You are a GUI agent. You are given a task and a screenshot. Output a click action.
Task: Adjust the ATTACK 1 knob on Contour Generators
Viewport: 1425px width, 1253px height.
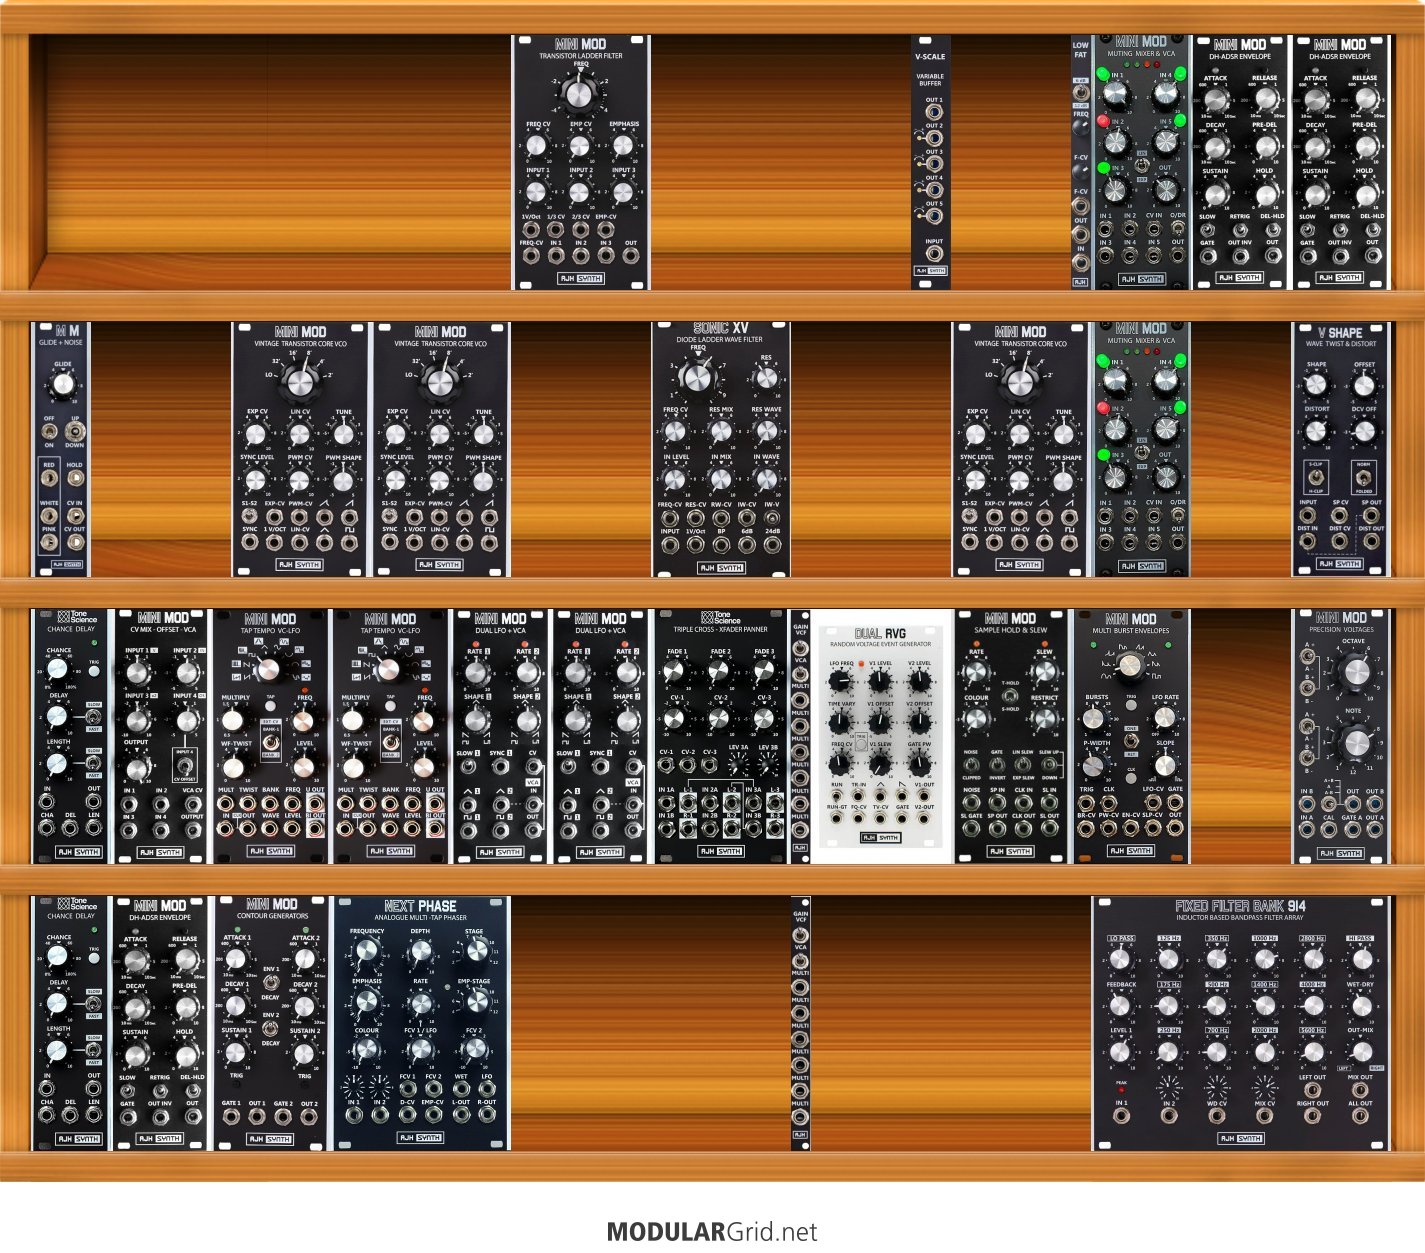click(x=236, y=961)
